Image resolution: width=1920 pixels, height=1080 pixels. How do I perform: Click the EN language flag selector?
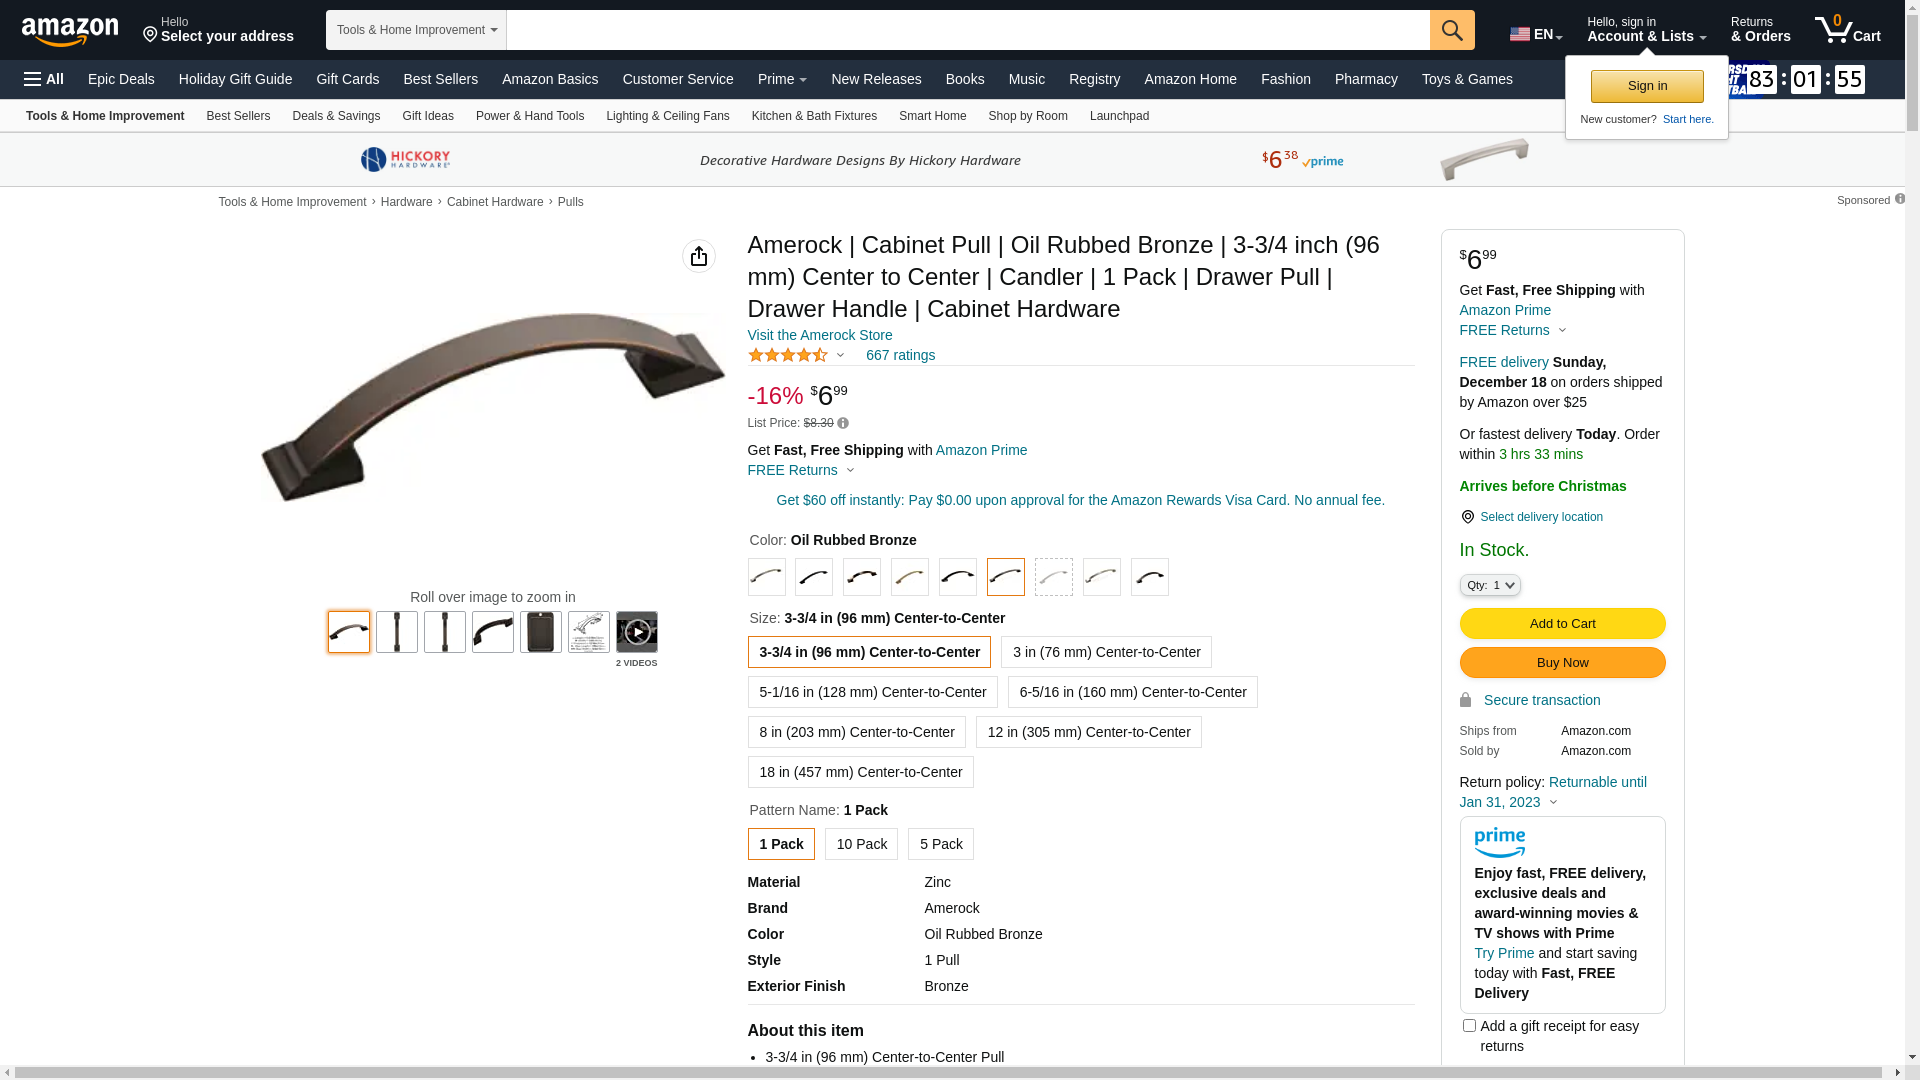click(1536, 34)
